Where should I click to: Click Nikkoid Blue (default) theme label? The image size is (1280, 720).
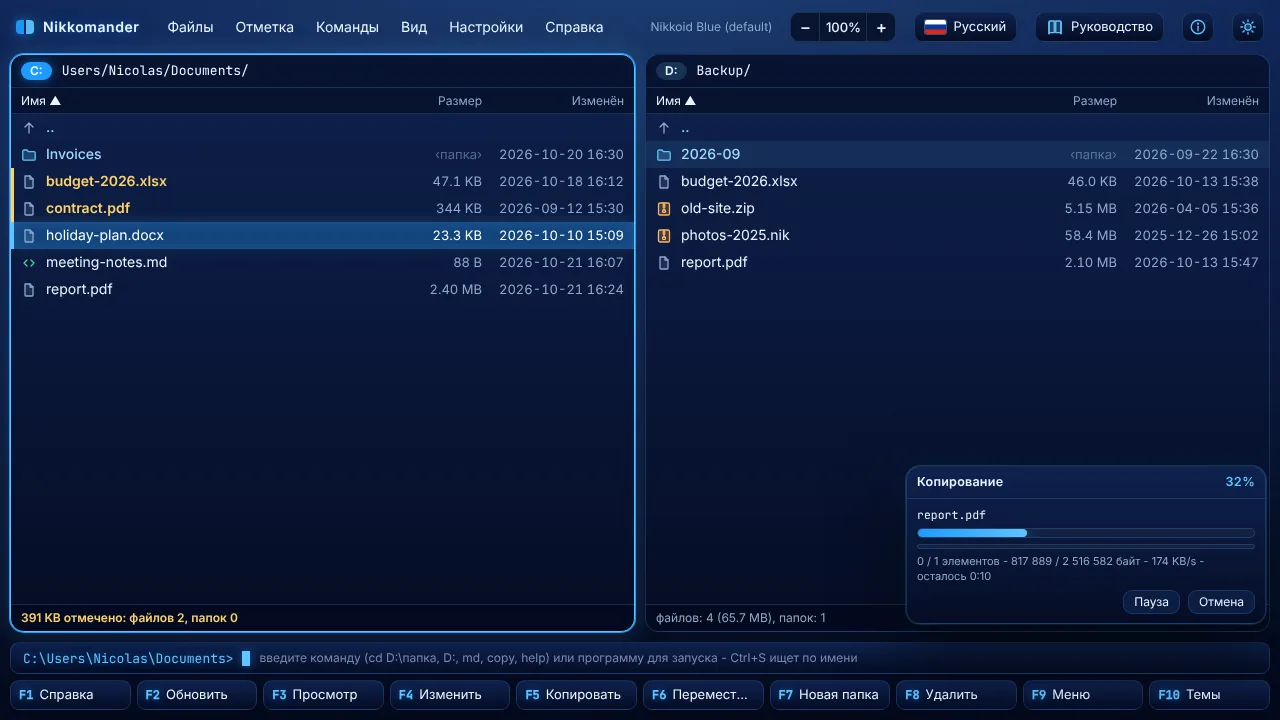click(x=711, y=27)
